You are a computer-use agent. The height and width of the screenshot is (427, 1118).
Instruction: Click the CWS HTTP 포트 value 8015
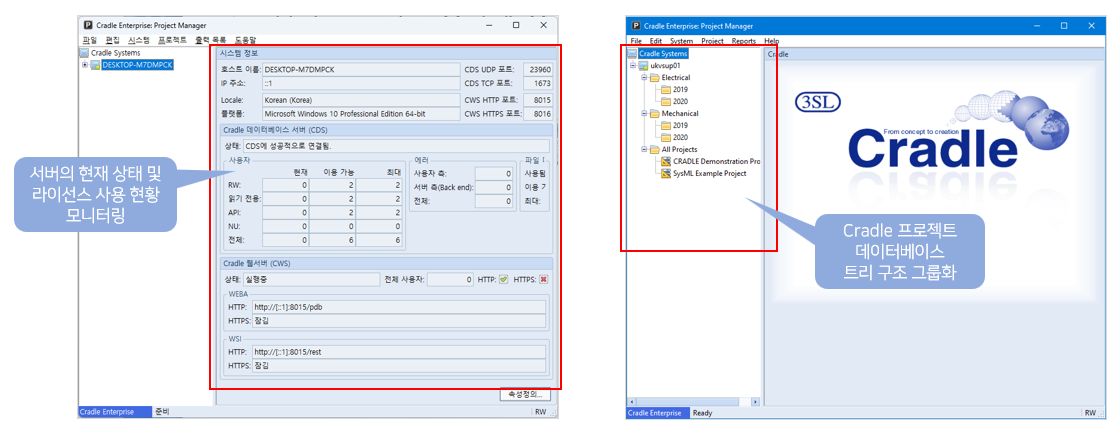click(x=538, y=100)
